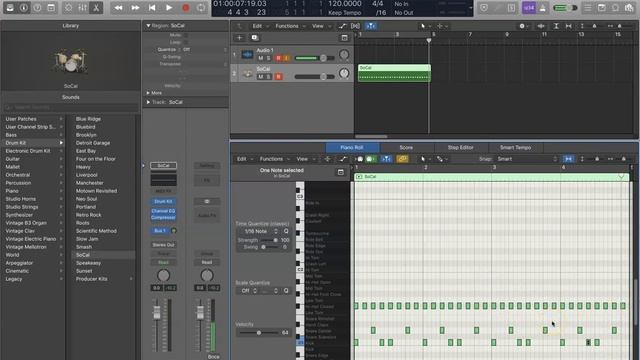Image resolution: width=640 pixels, height=360 pixels.
Task: Toggle the Metronome click button
Action: (x=542, y=8)
